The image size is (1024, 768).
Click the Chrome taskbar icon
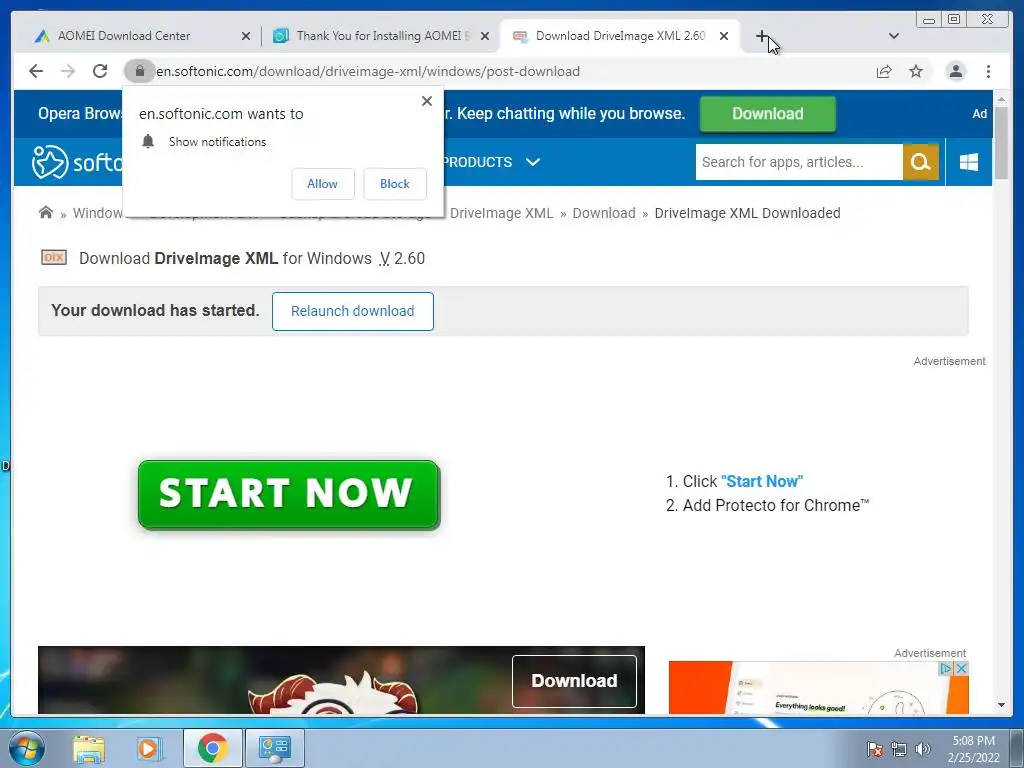click(x=212, y=748)
